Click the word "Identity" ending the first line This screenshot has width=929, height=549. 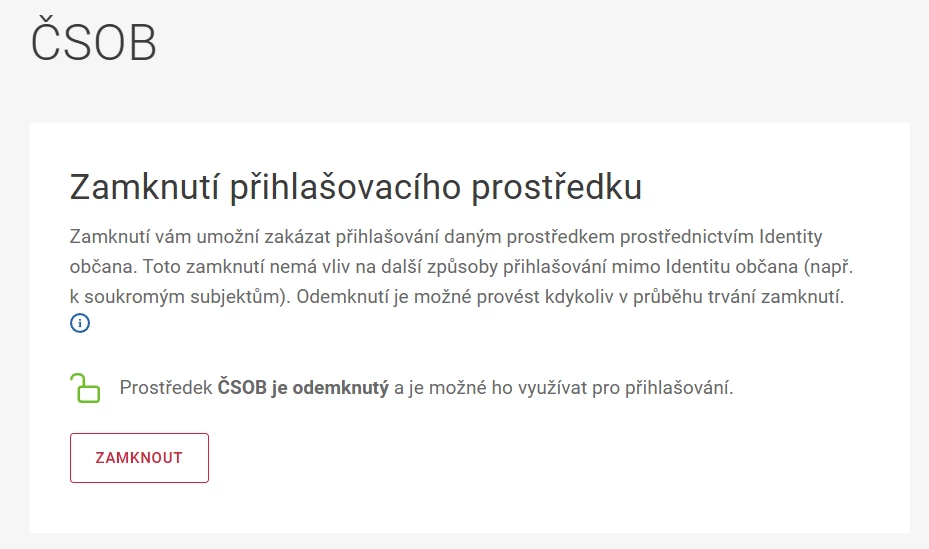[x=791, y=237]
